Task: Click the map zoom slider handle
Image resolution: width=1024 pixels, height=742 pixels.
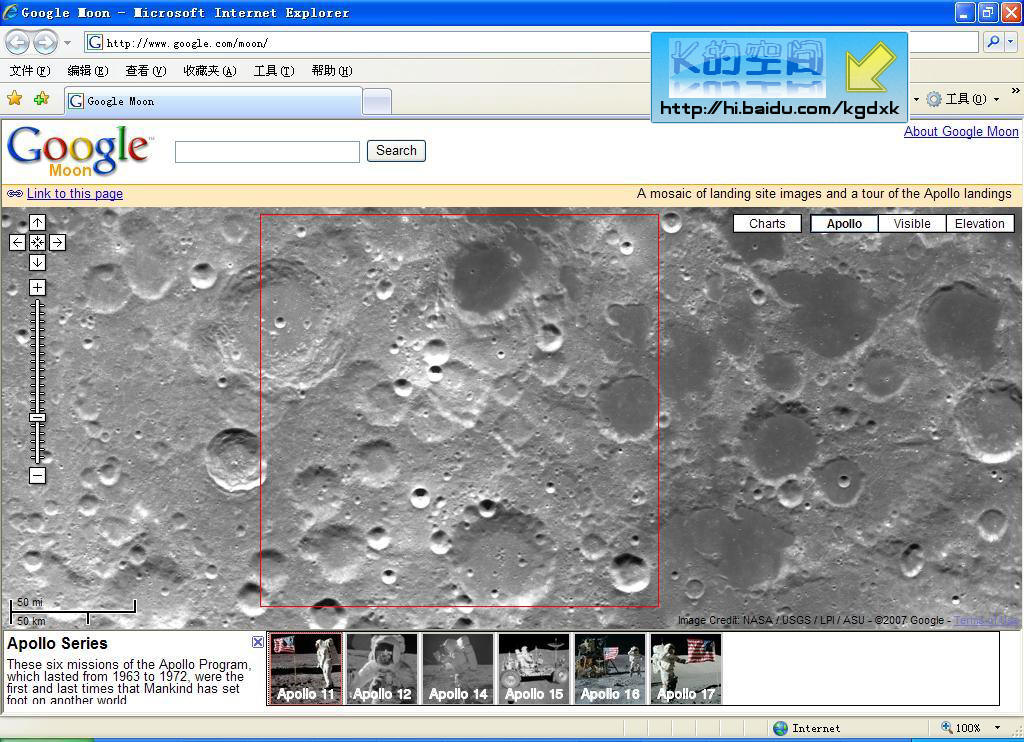Action: pos(37,418)
